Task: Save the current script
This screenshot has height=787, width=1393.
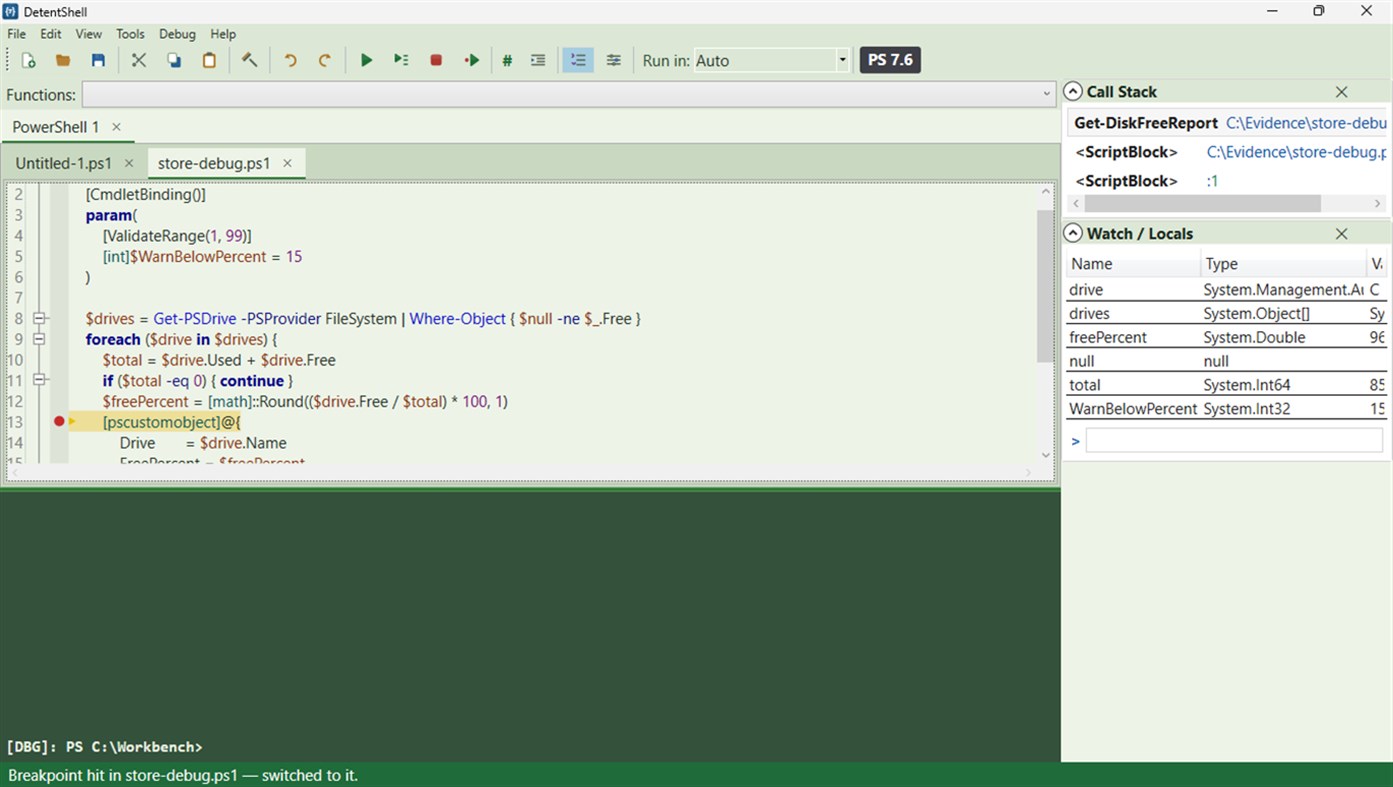Action: [x=98, y=60]
